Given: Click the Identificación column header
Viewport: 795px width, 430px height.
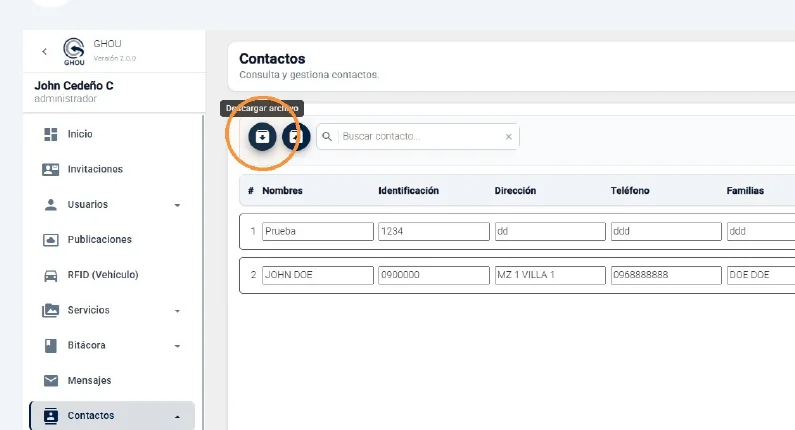Looking at the screenshot, I should 409,191.
